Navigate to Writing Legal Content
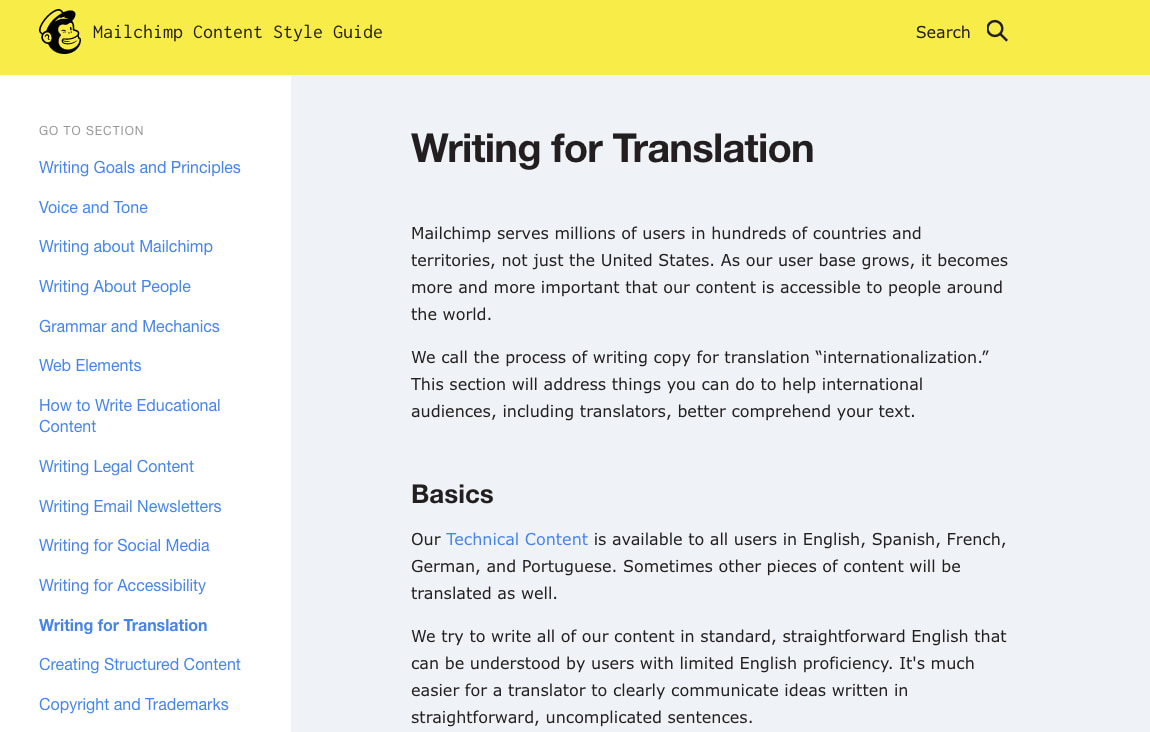Viewport: 1150px width, 732px height. pos(116,466)
